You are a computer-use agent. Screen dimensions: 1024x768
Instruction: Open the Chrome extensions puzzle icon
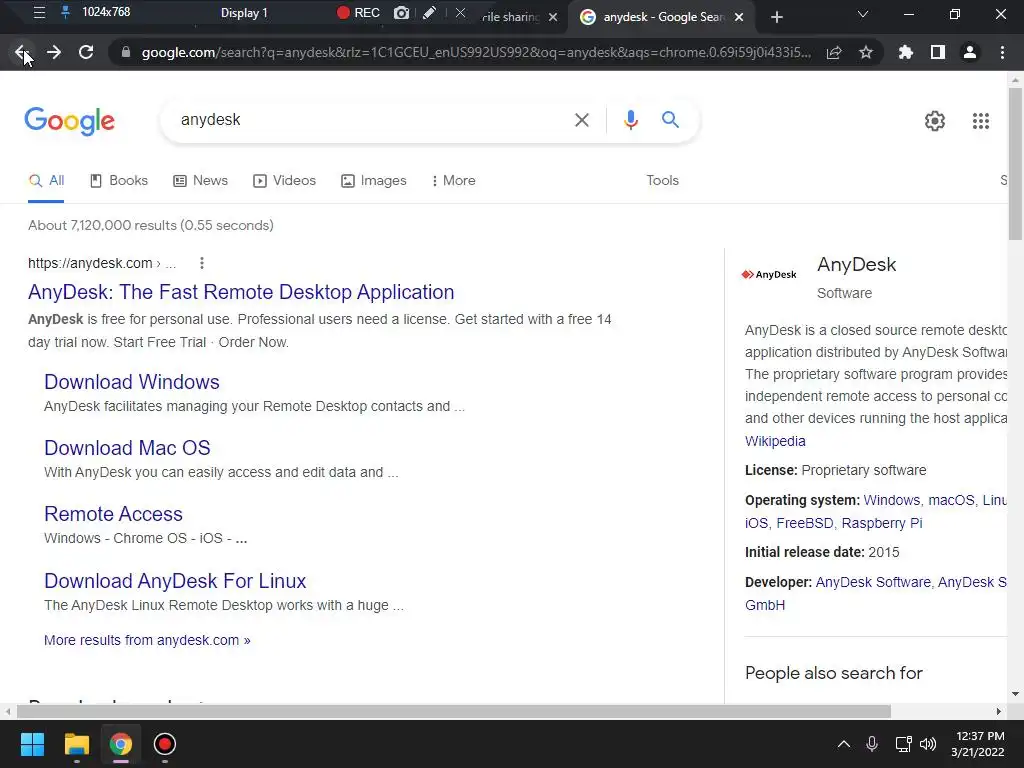[905, 52]
